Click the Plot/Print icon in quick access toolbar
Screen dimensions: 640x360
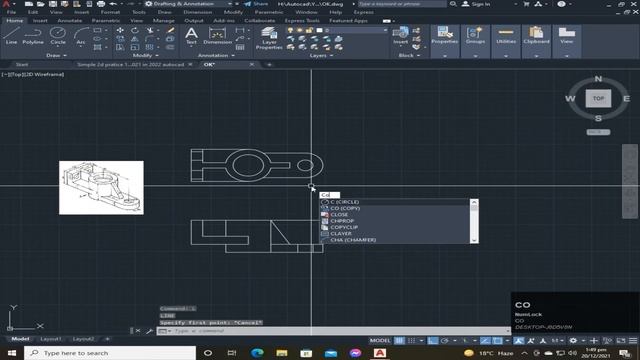click(101, 4)
